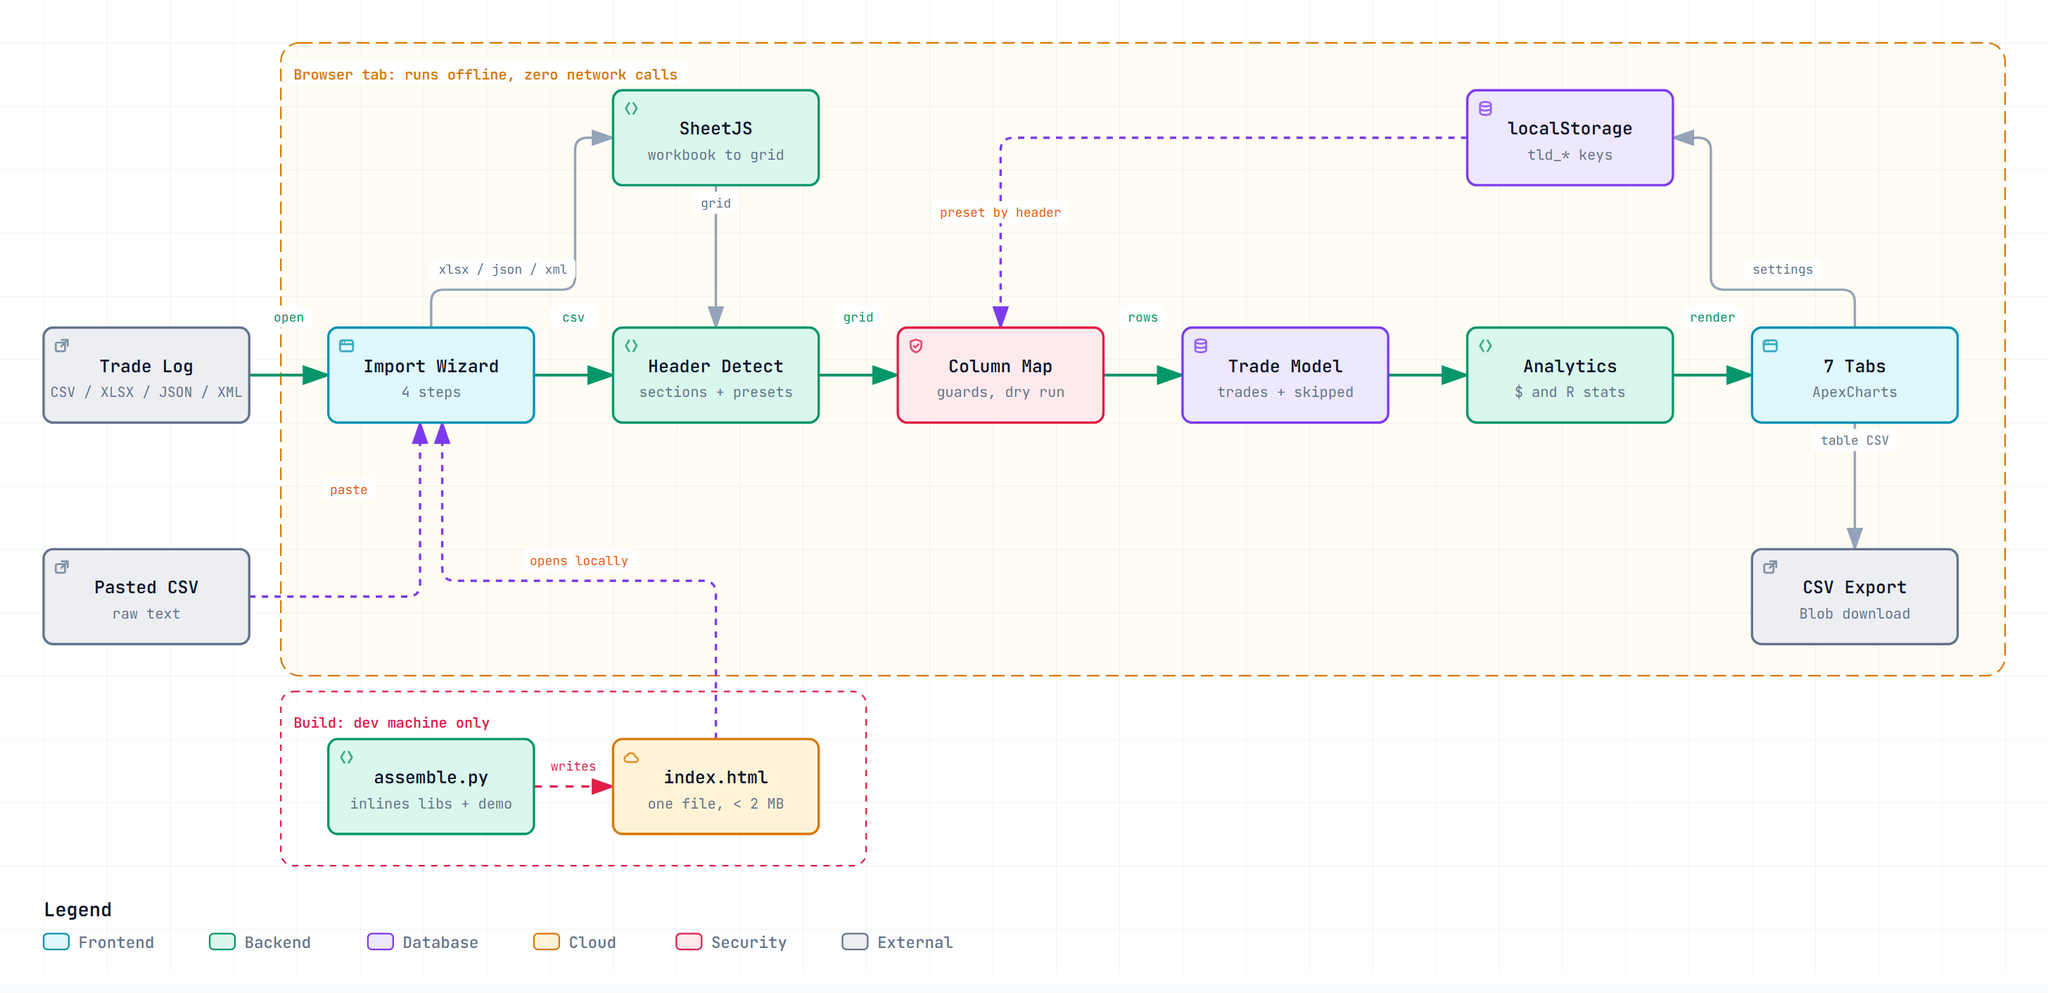Click the shield icon on Column Map node
Viewport: 2048px width, 993px height.
[x=916, y=346]
